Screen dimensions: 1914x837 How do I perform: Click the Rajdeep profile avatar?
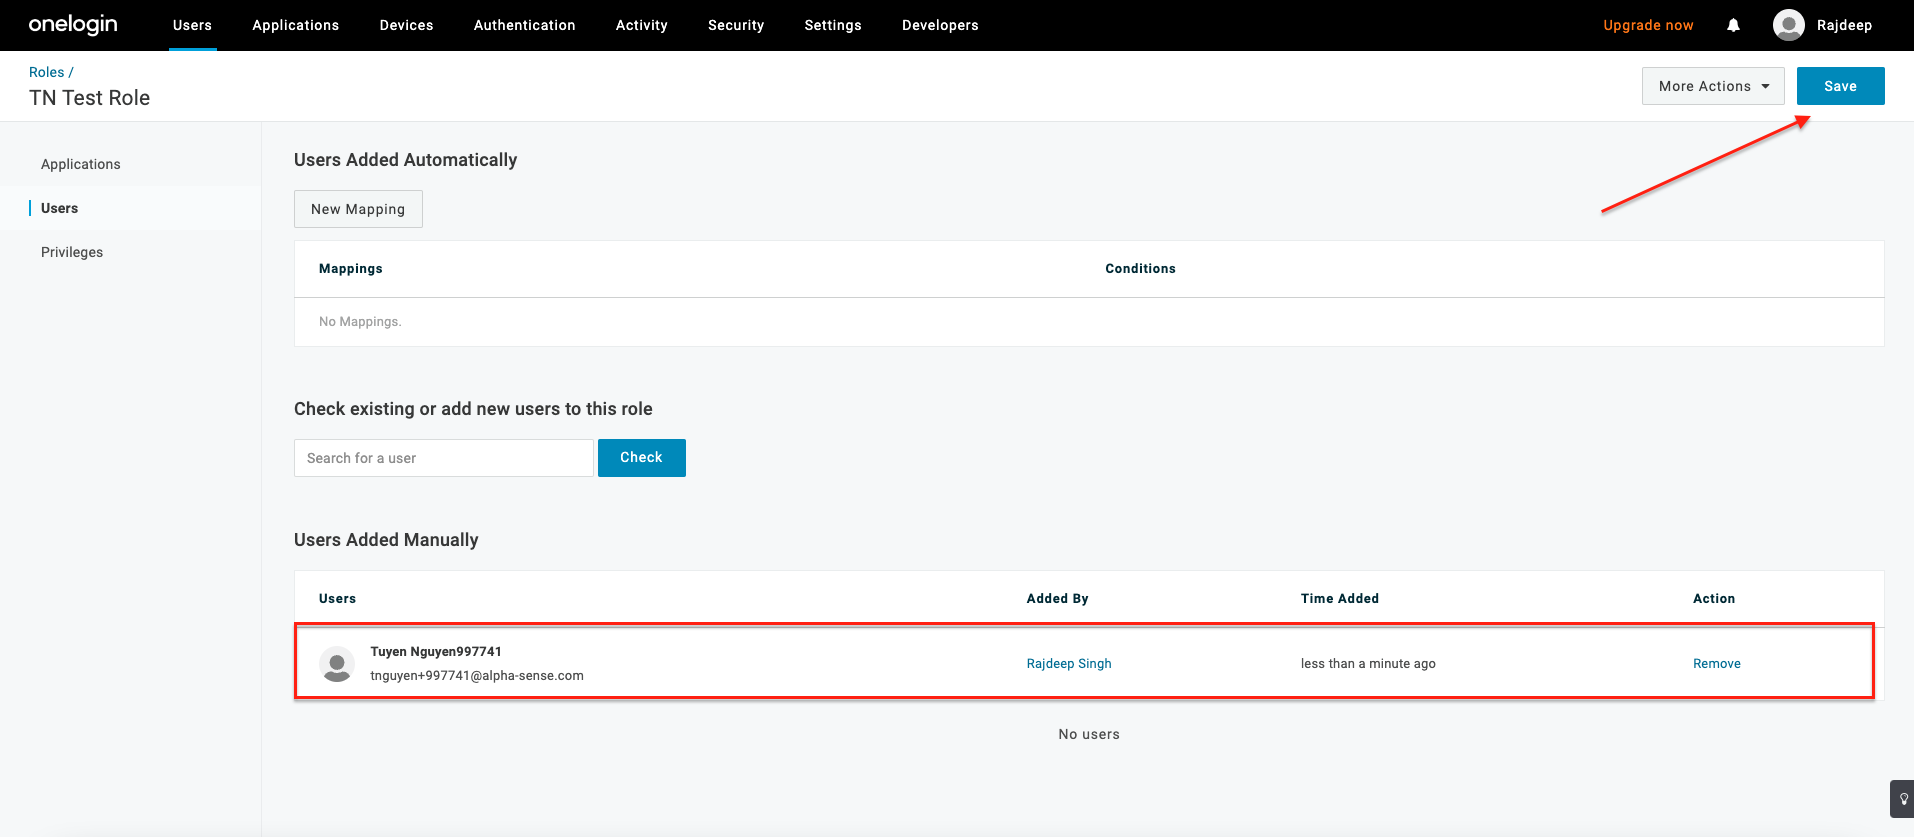[x=1788, y=25]
